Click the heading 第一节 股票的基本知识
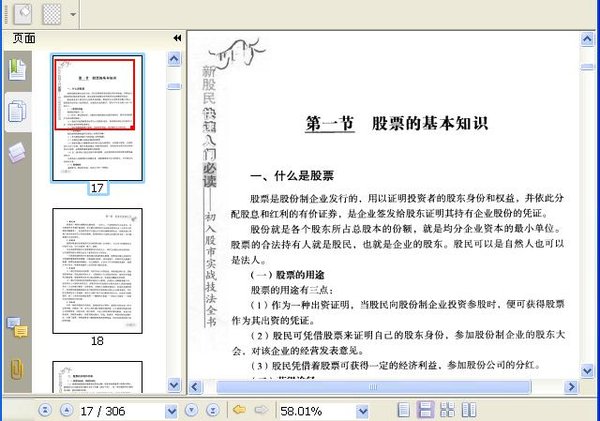600x421 pixels. (396, 124)
